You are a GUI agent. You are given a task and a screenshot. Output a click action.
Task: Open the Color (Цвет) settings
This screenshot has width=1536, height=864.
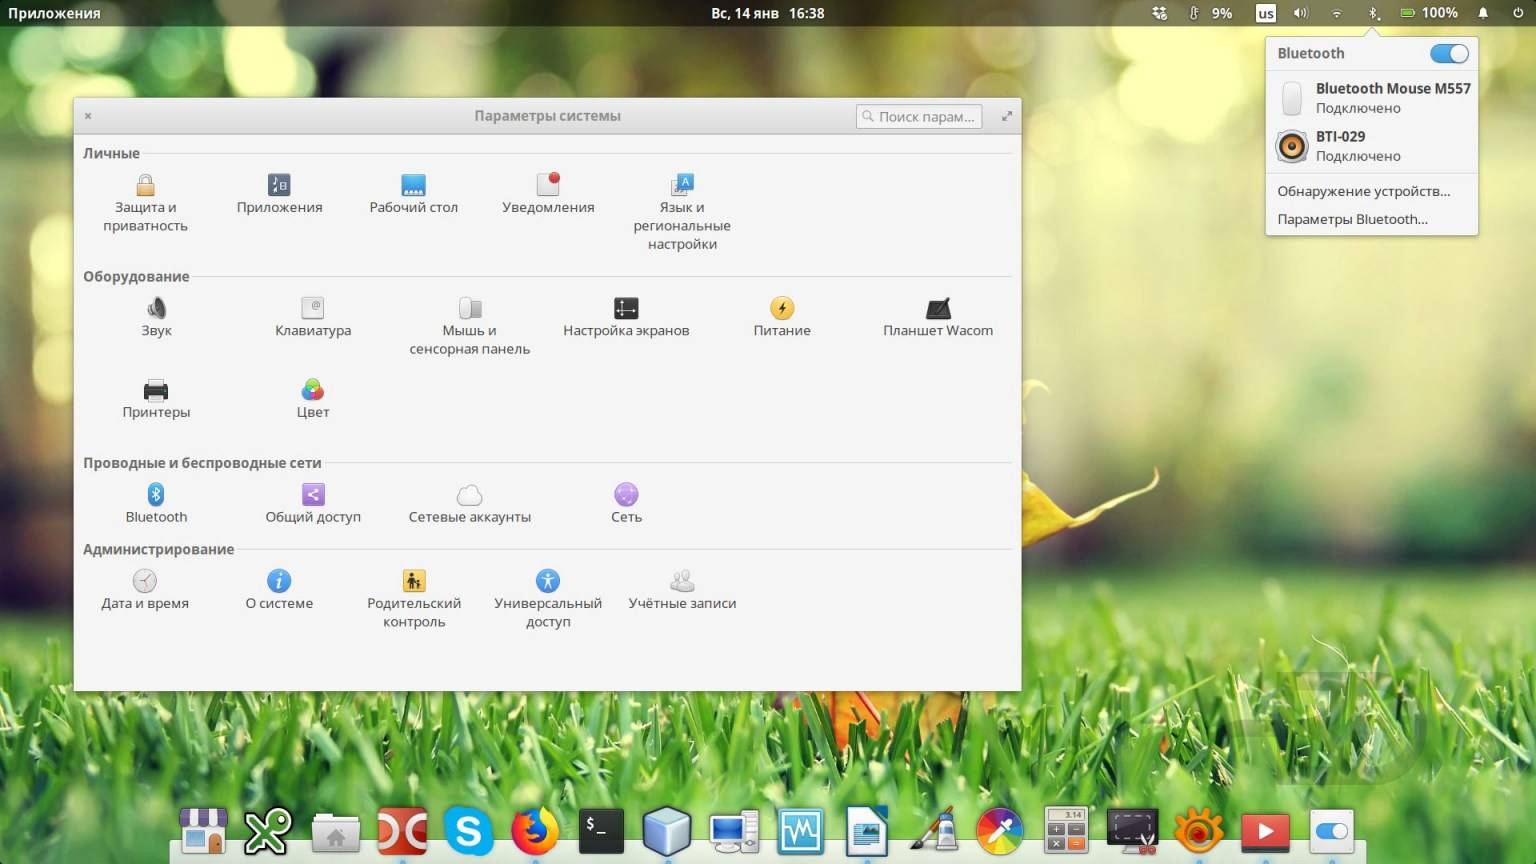click(313, 398)
